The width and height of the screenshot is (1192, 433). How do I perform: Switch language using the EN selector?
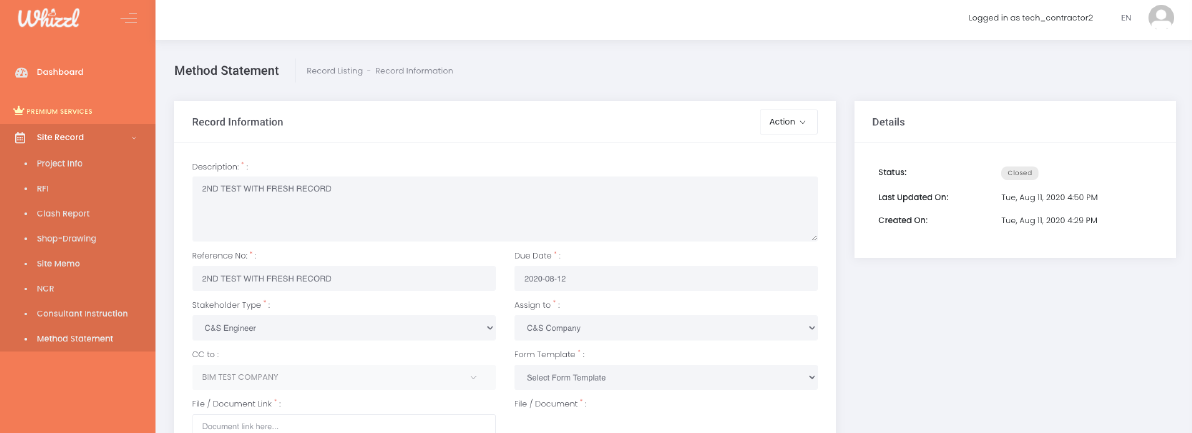pyautogui.click(x=1126, y=18)
